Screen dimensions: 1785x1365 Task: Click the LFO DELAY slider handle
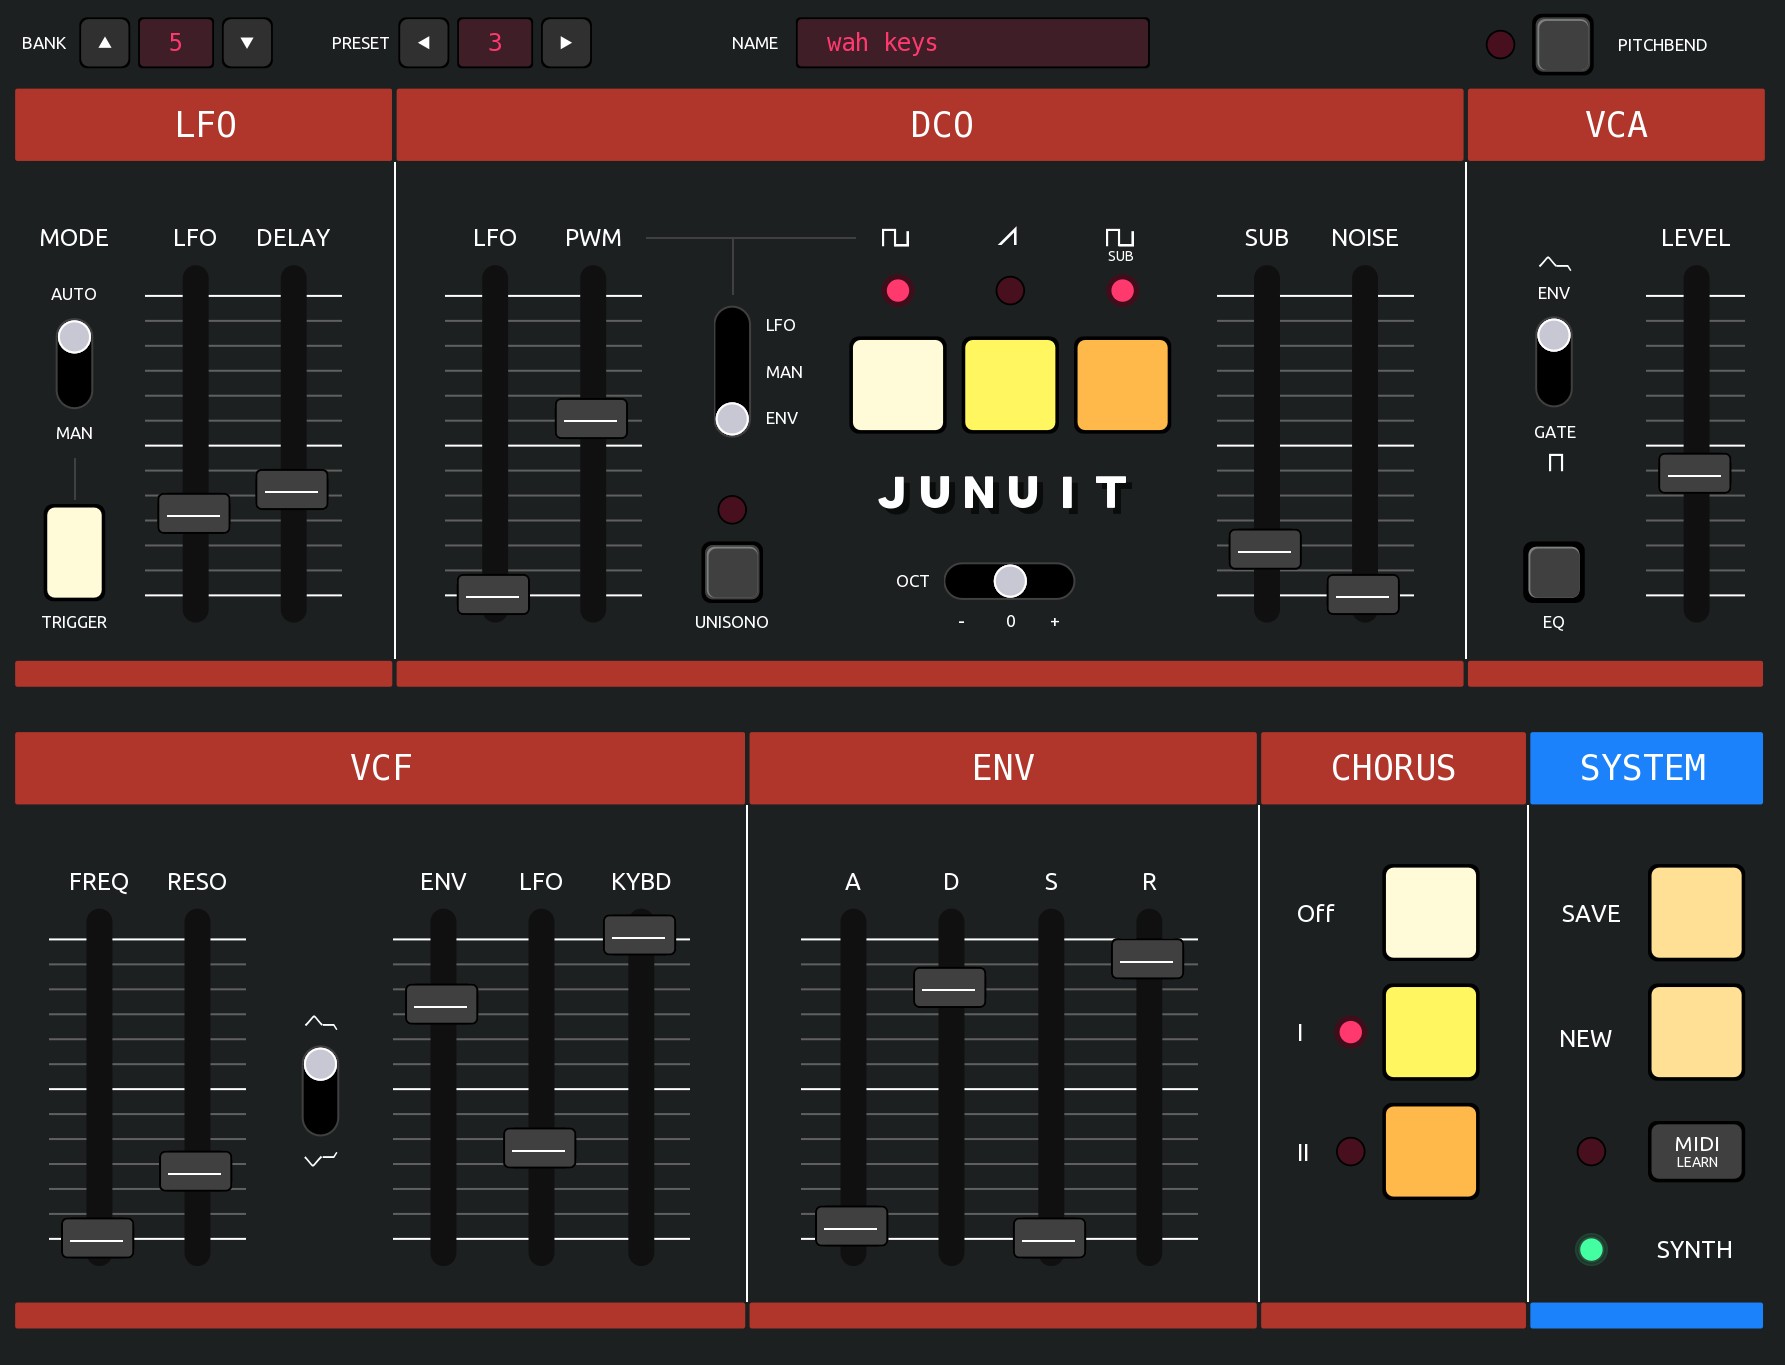292,490
